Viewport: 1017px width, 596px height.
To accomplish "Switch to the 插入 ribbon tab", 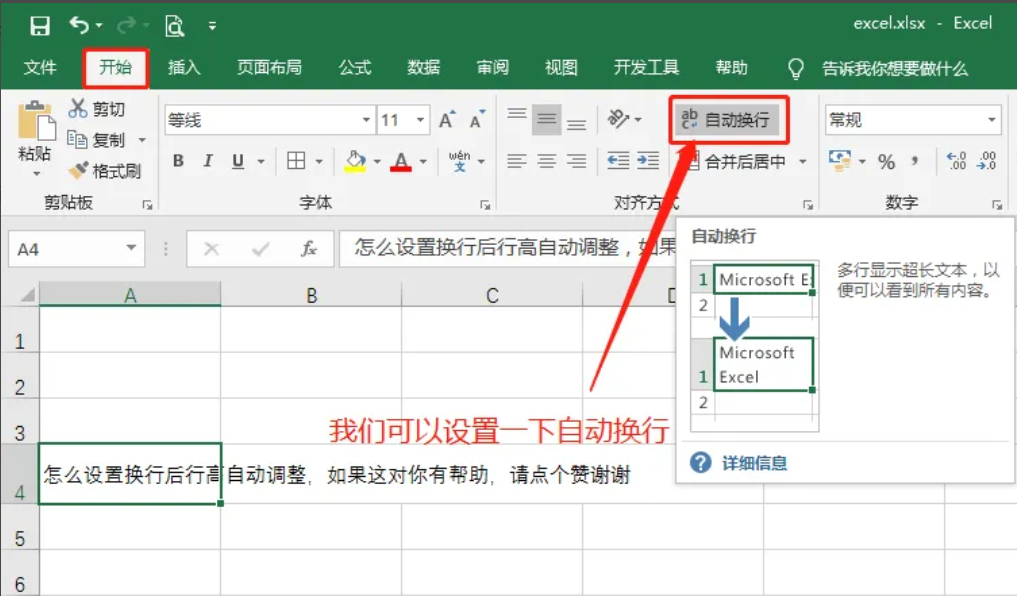I will click(x=184, y=68).
